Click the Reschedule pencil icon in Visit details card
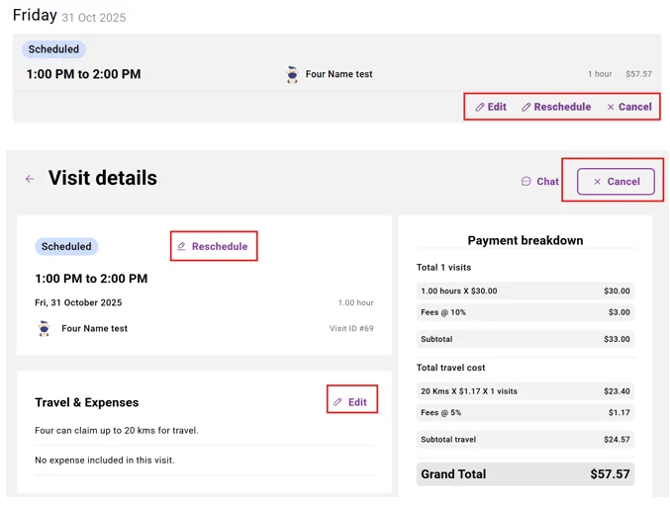The image size is (670, 505). (181, 246)
